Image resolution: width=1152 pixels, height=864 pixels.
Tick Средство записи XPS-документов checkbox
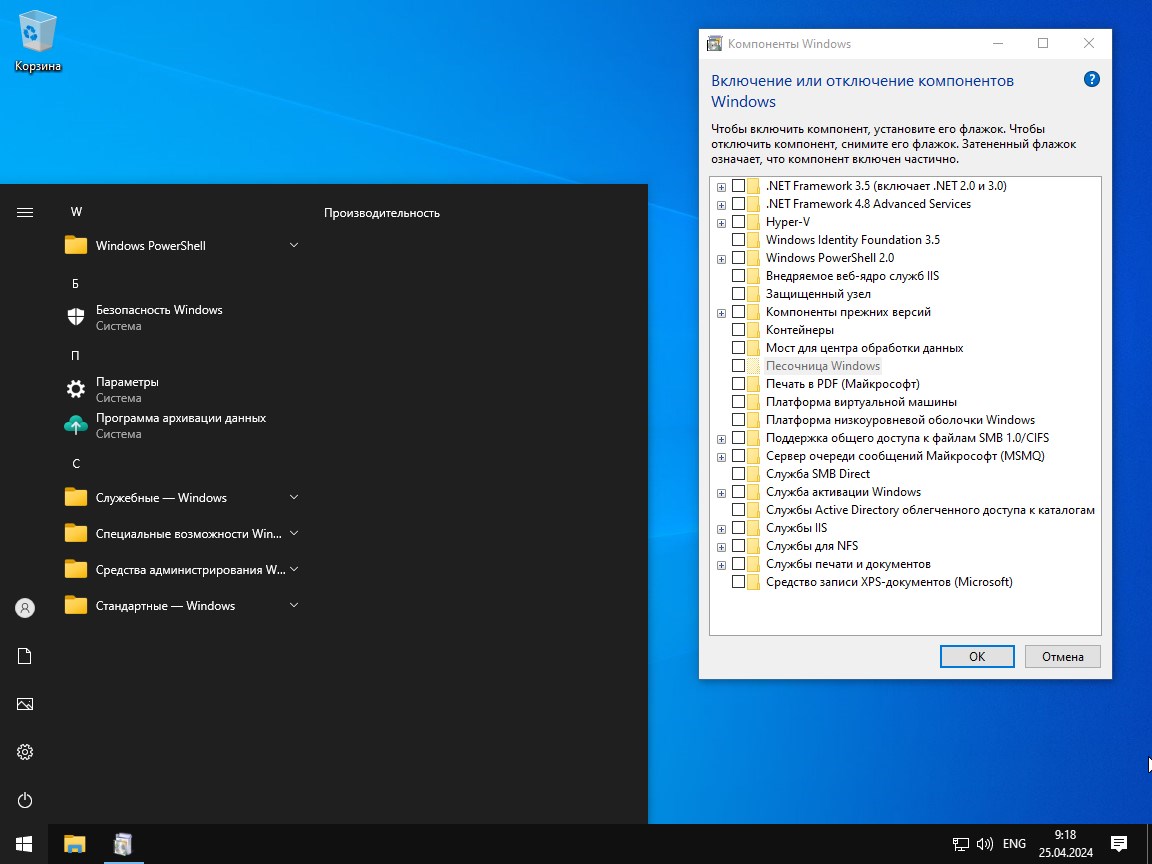coord(738,582)
